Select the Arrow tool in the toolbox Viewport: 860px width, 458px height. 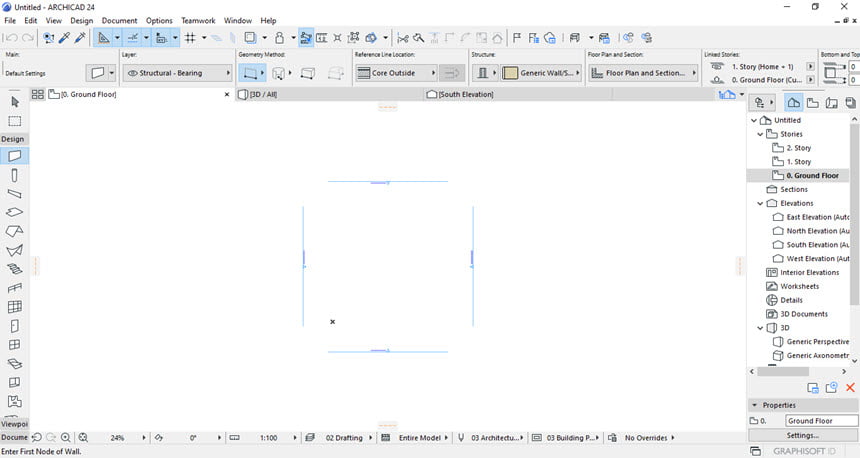pyautogui.click(x=15, y=102)
